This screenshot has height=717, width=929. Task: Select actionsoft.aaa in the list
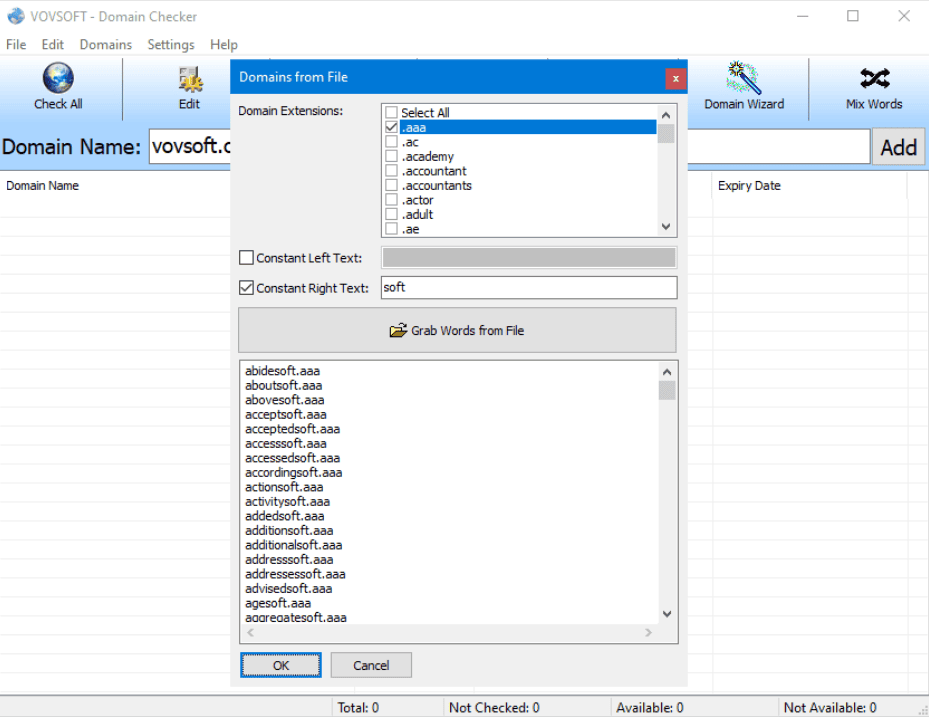click(284, 487)
